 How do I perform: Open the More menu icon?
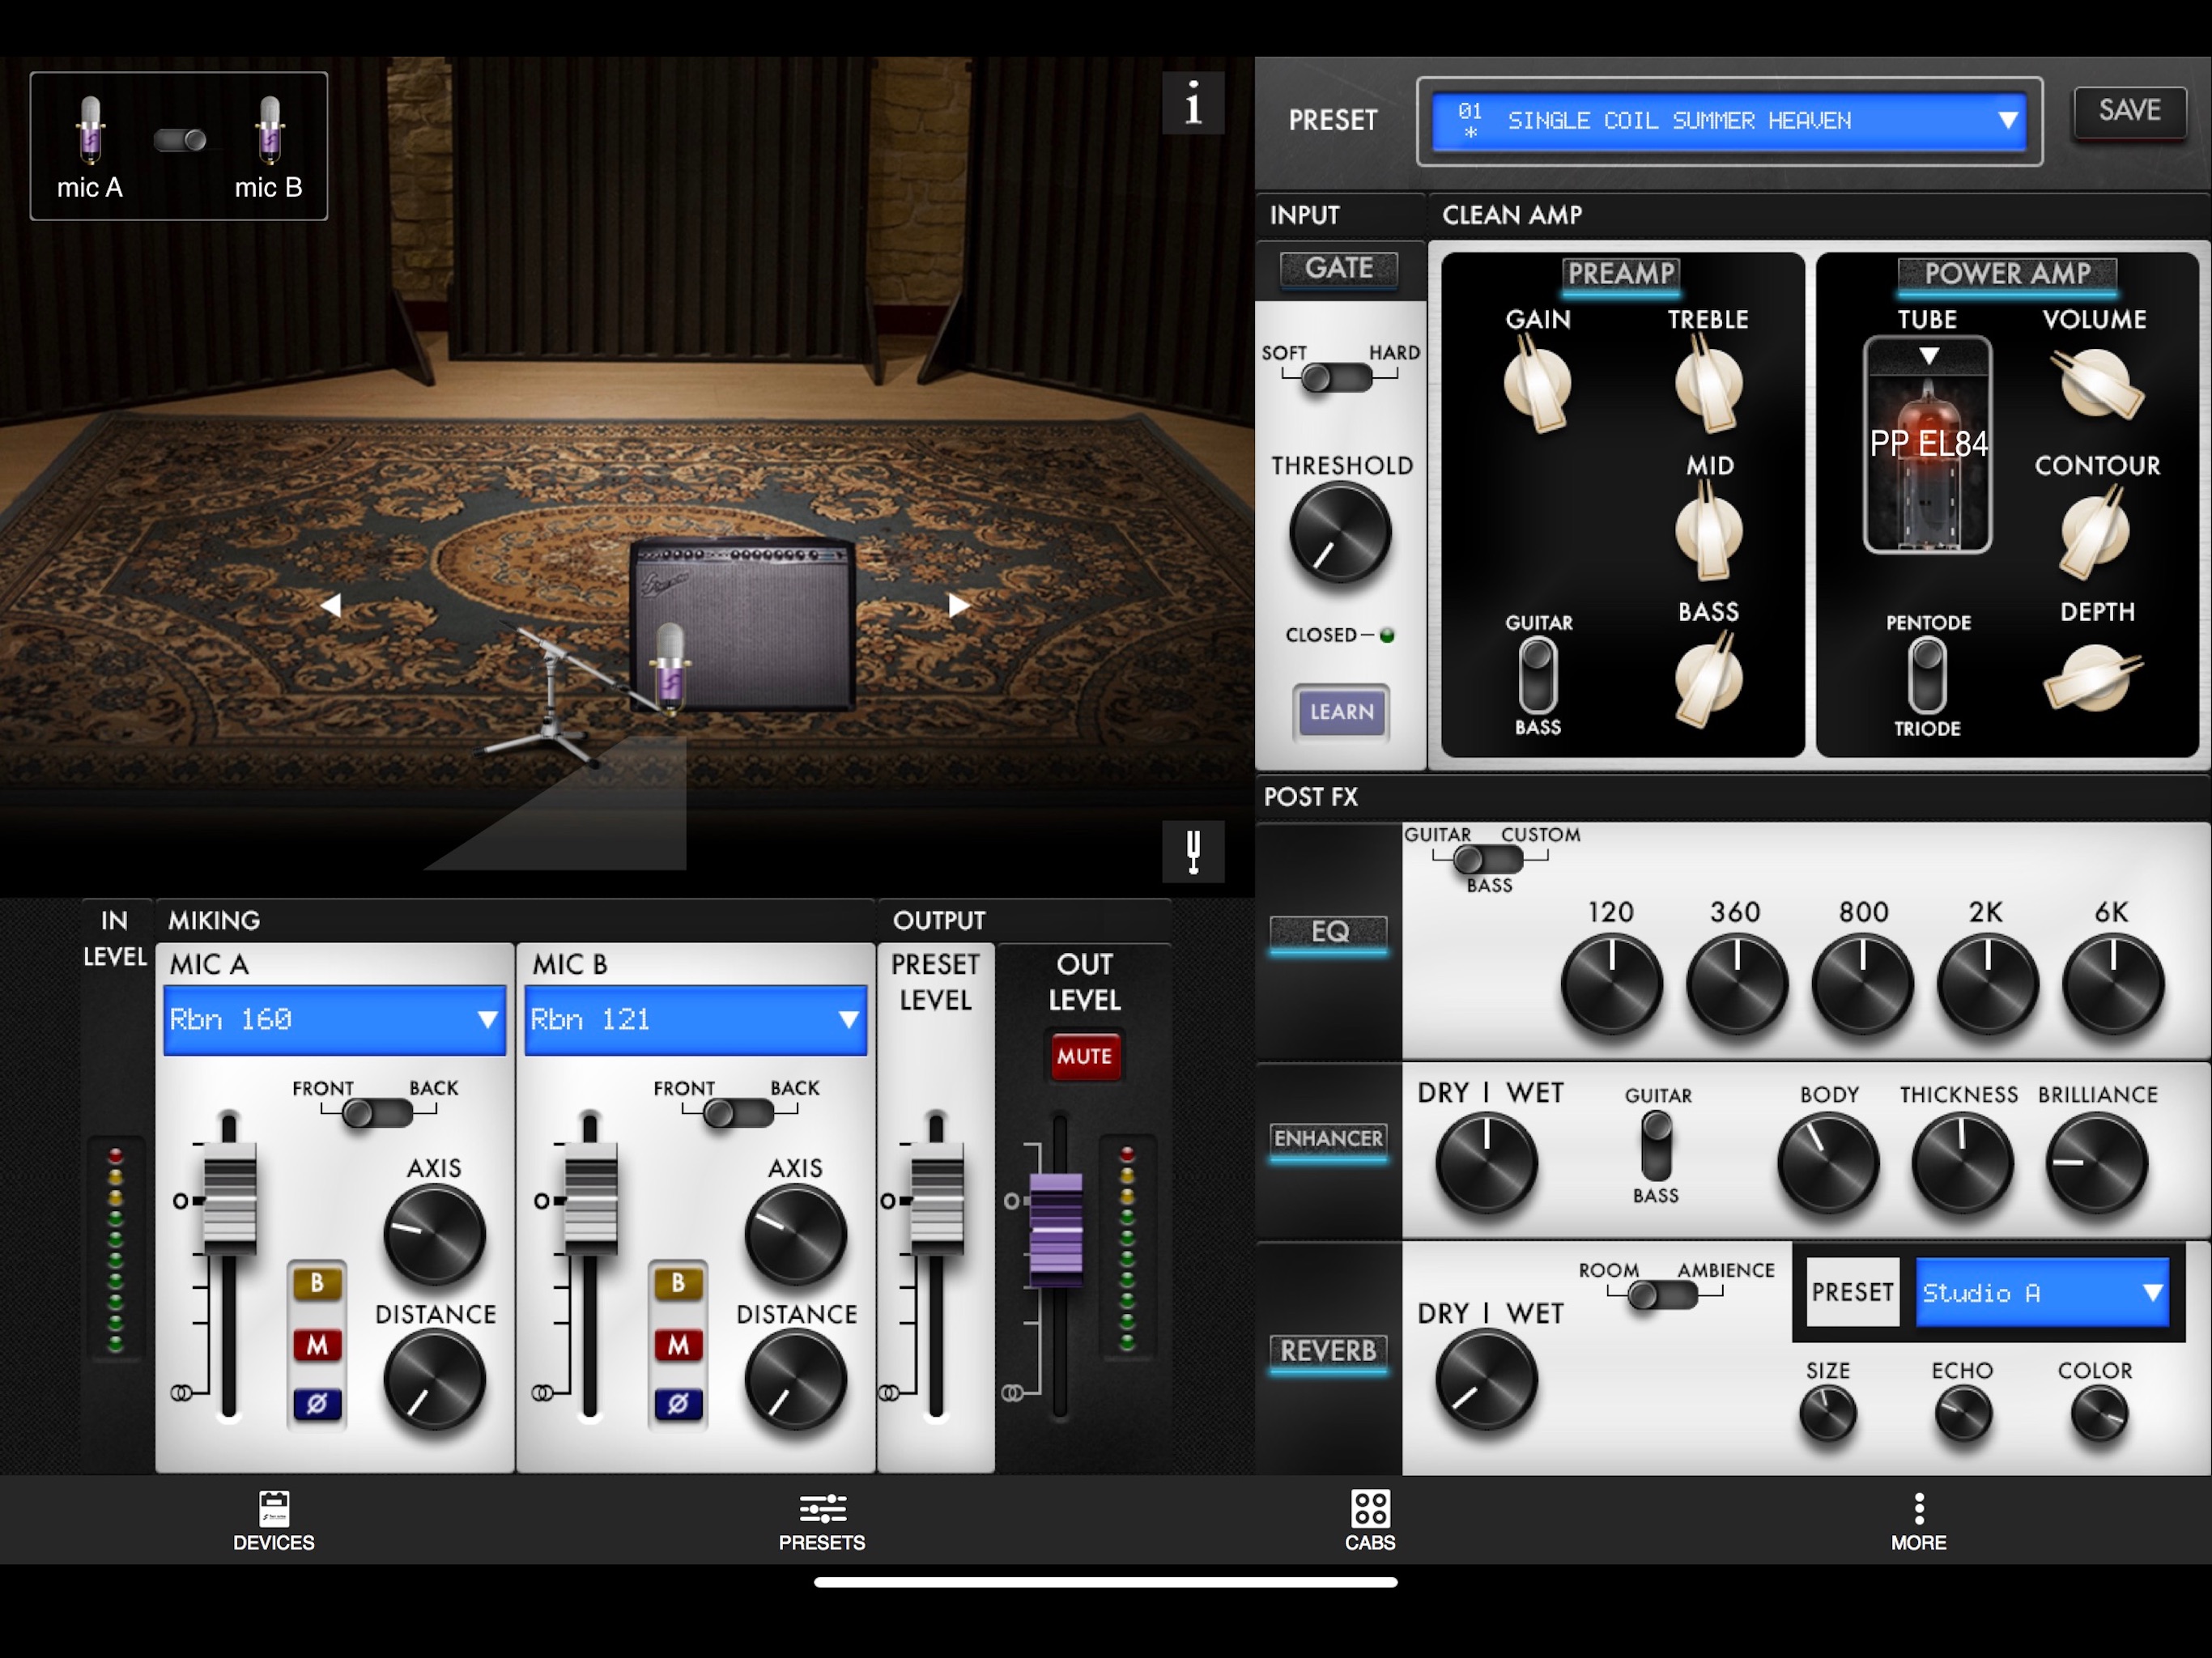pos(1918,1521)
